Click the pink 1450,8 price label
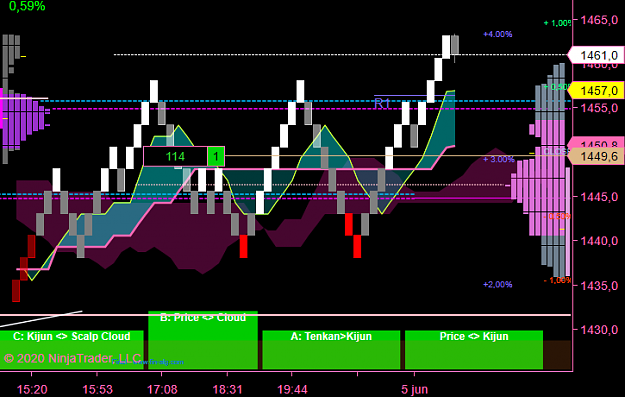This screenshot has width=625, height=397. [596, 144]
